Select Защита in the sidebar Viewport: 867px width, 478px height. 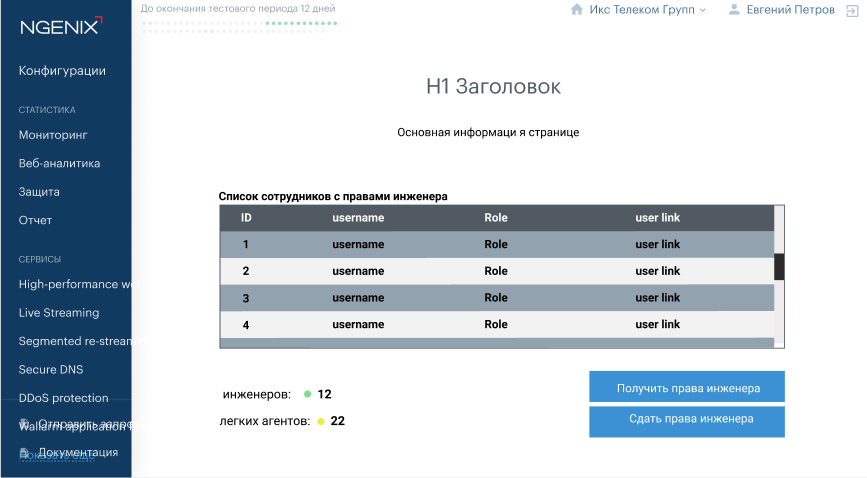pos(39,192)
